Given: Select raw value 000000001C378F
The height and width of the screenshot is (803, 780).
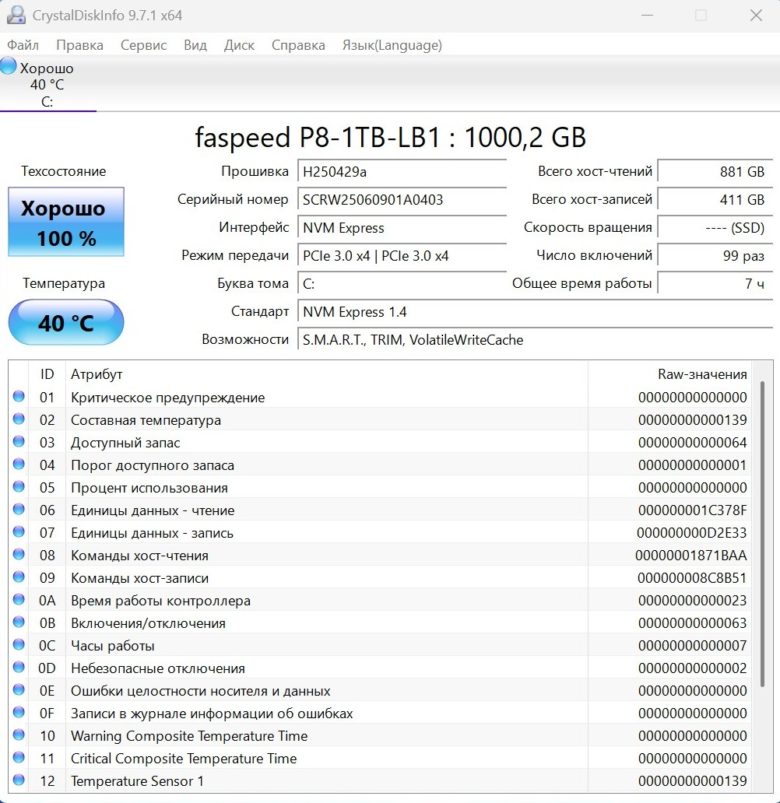Looking at the screenshot, I should [x=692, y=510].
